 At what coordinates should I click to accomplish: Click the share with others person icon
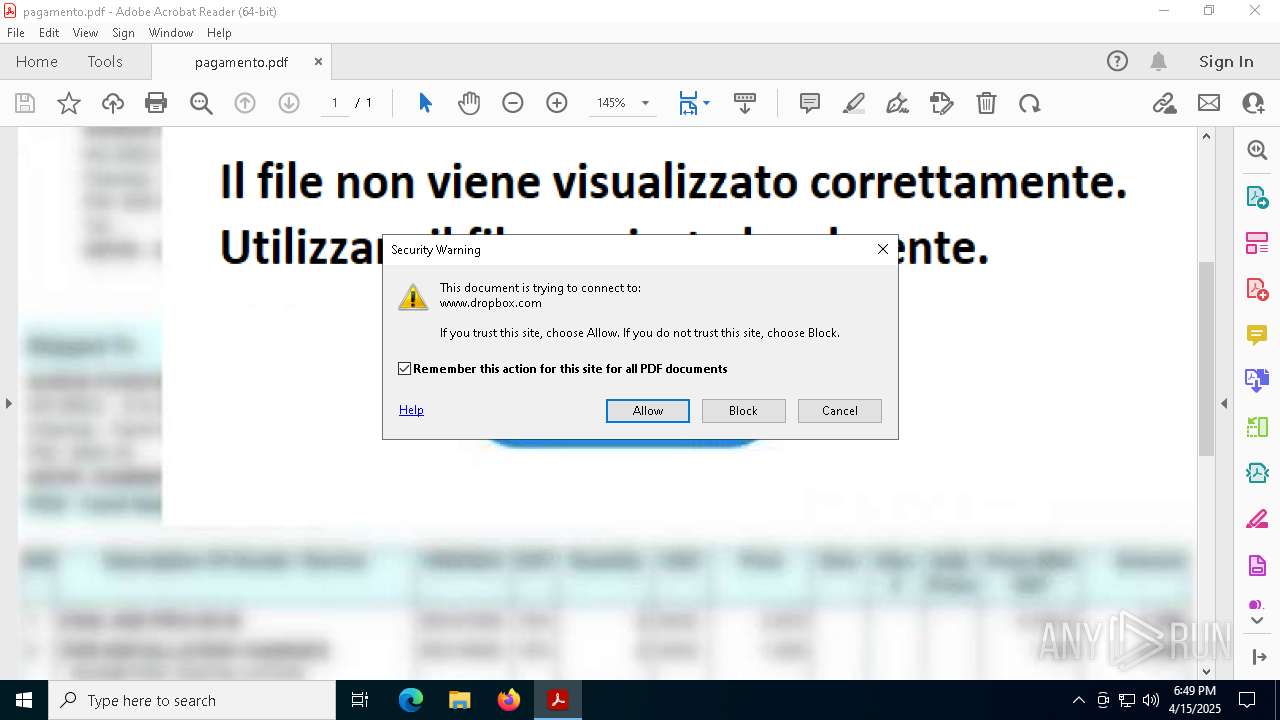click(x=1253, y=103)
